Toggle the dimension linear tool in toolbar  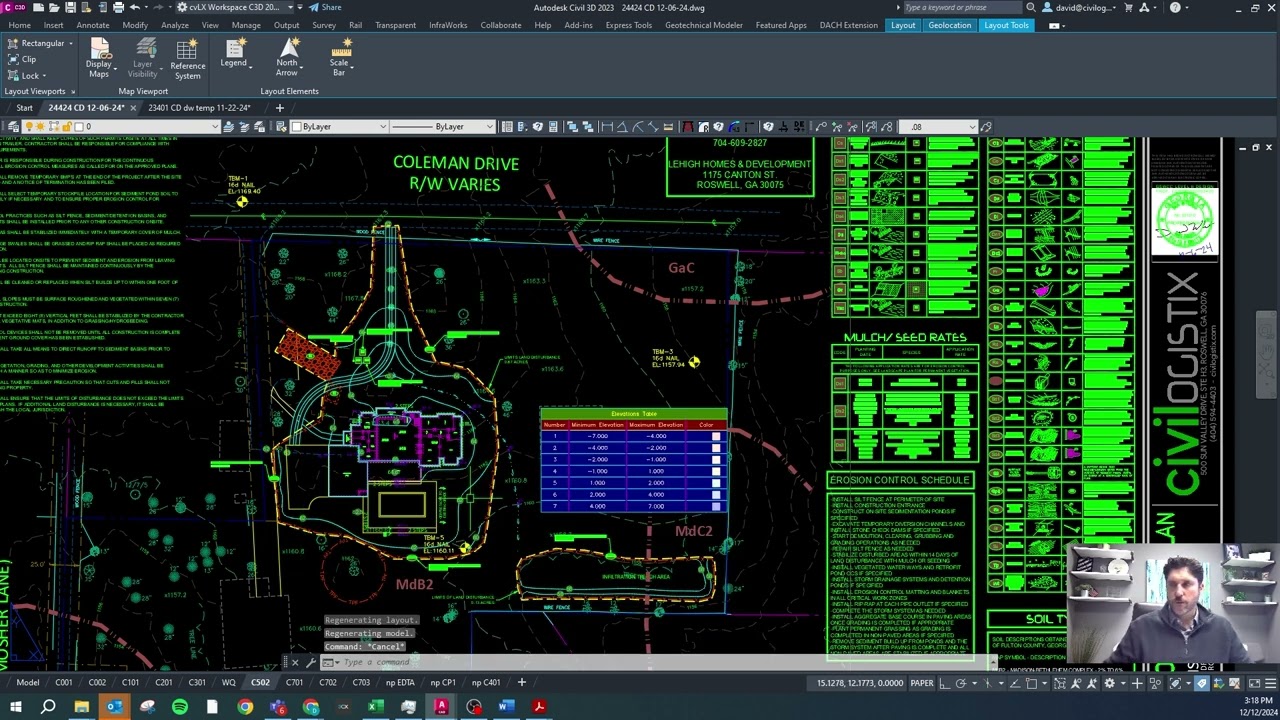click(606, 127)
